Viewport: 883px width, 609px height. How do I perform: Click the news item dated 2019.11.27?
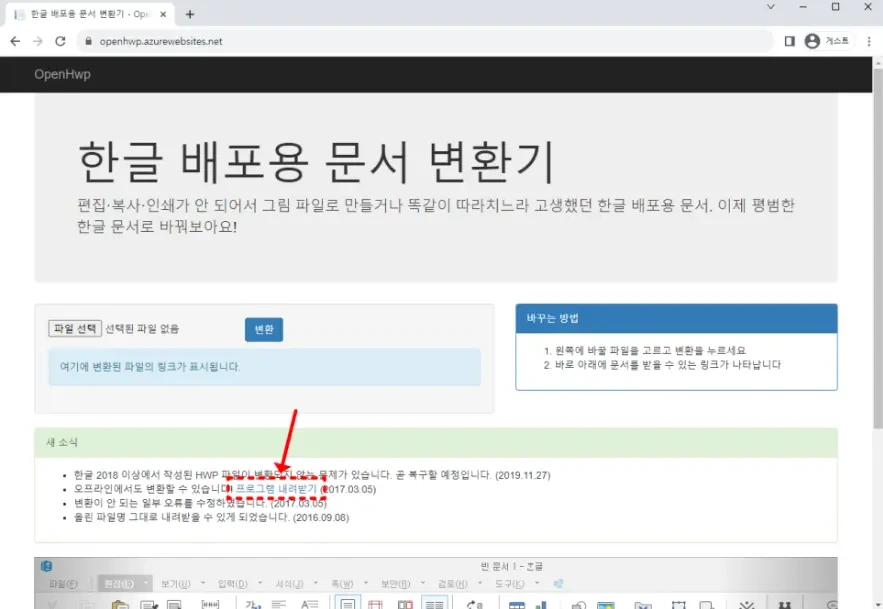click(312, 475)
